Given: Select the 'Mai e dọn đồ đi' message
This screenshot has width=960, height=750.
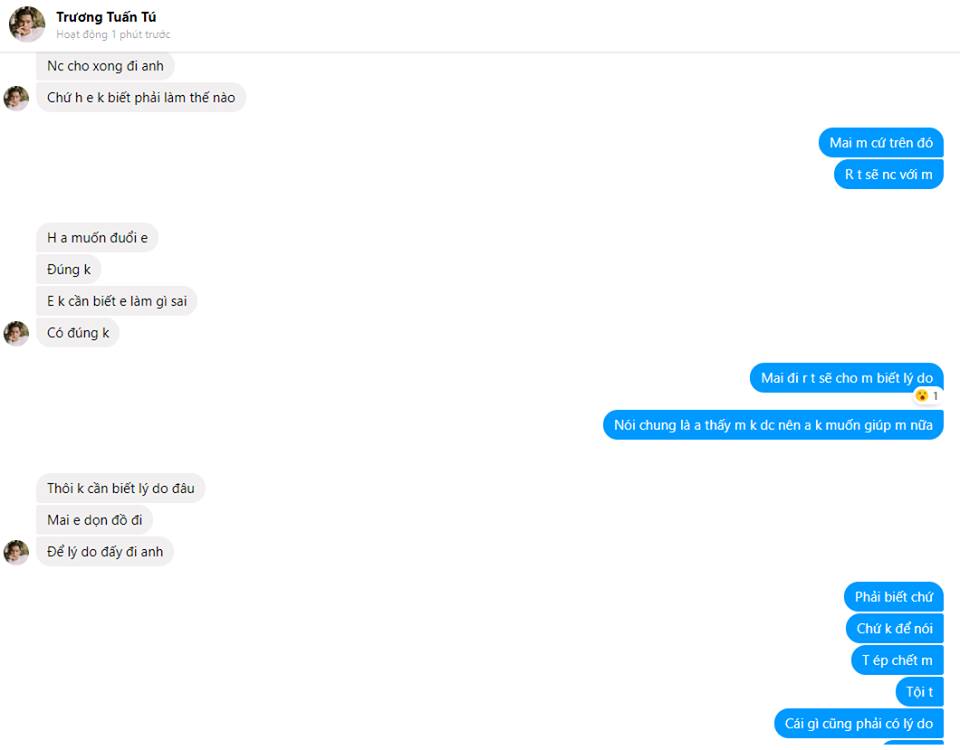Looking at the screenshot, I should coord(94,520).
